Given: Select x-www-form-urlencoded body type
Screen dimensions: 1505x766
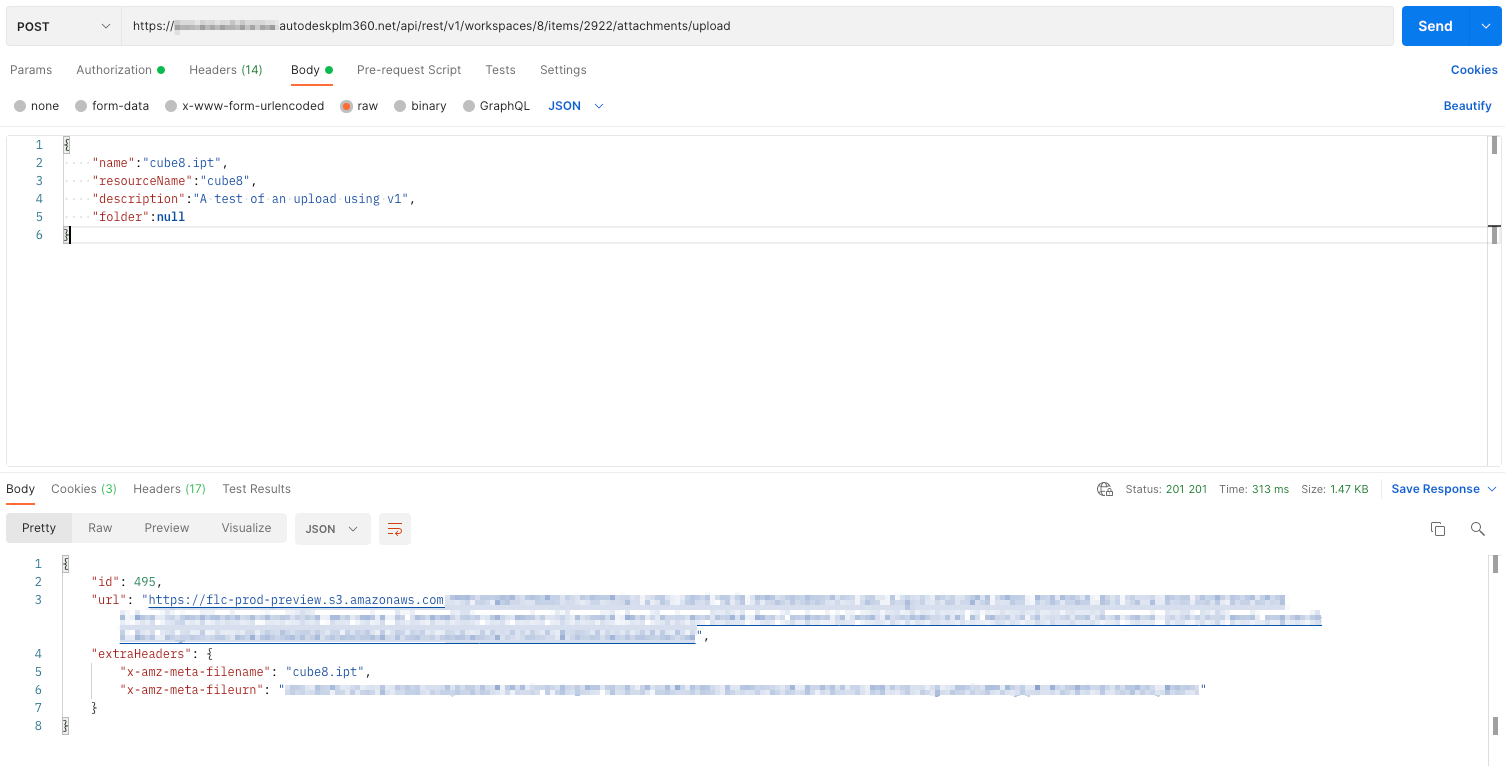Looking at the screenshot, I should click(x=245, y=106).
